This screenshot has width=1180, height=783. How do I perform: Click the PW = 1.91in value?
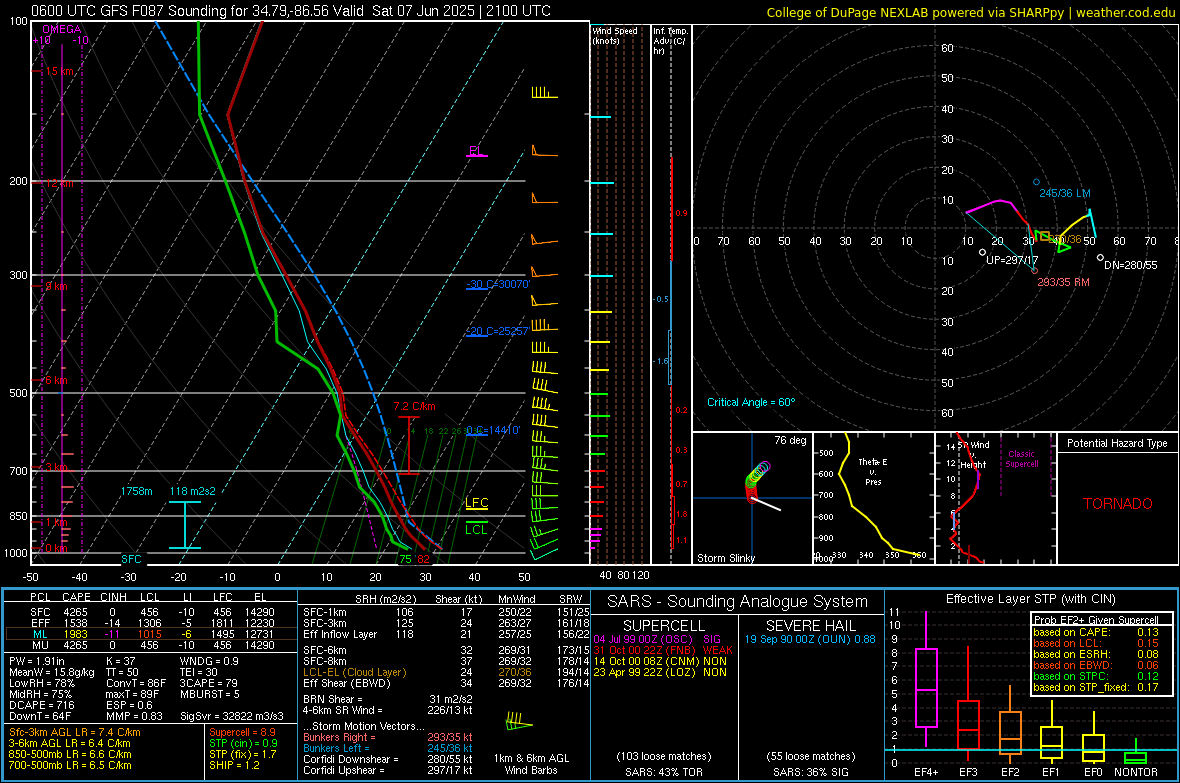coord(37,661)
